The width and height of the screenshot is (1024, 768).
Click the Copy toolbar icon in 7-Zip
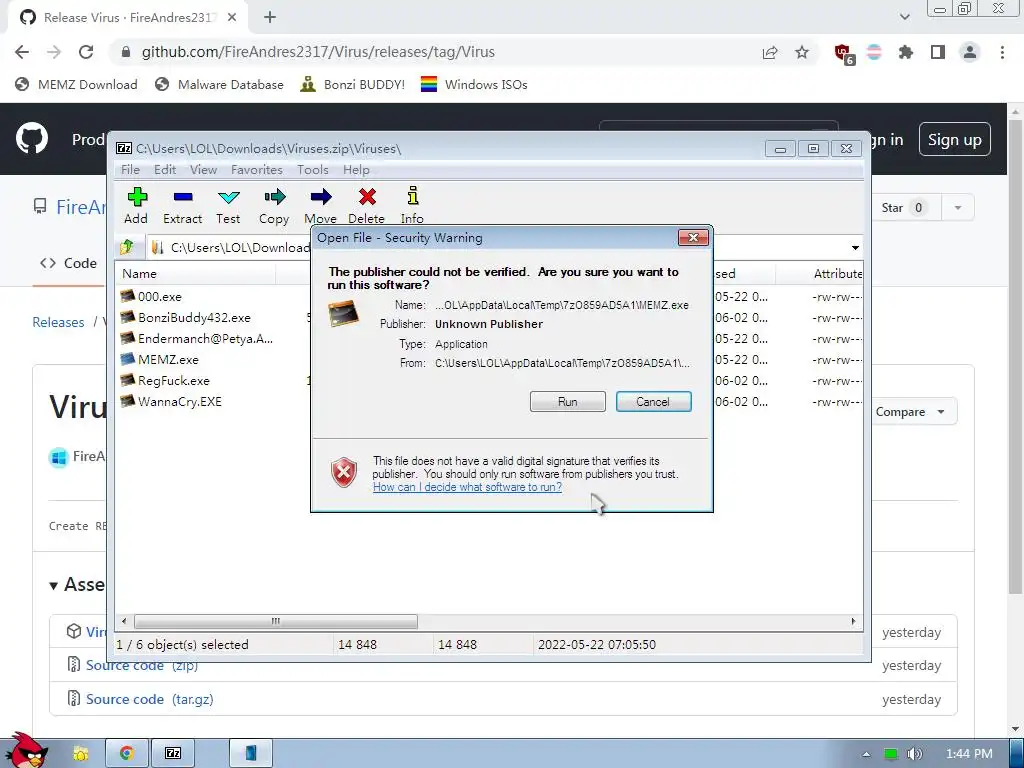[274, 206]
